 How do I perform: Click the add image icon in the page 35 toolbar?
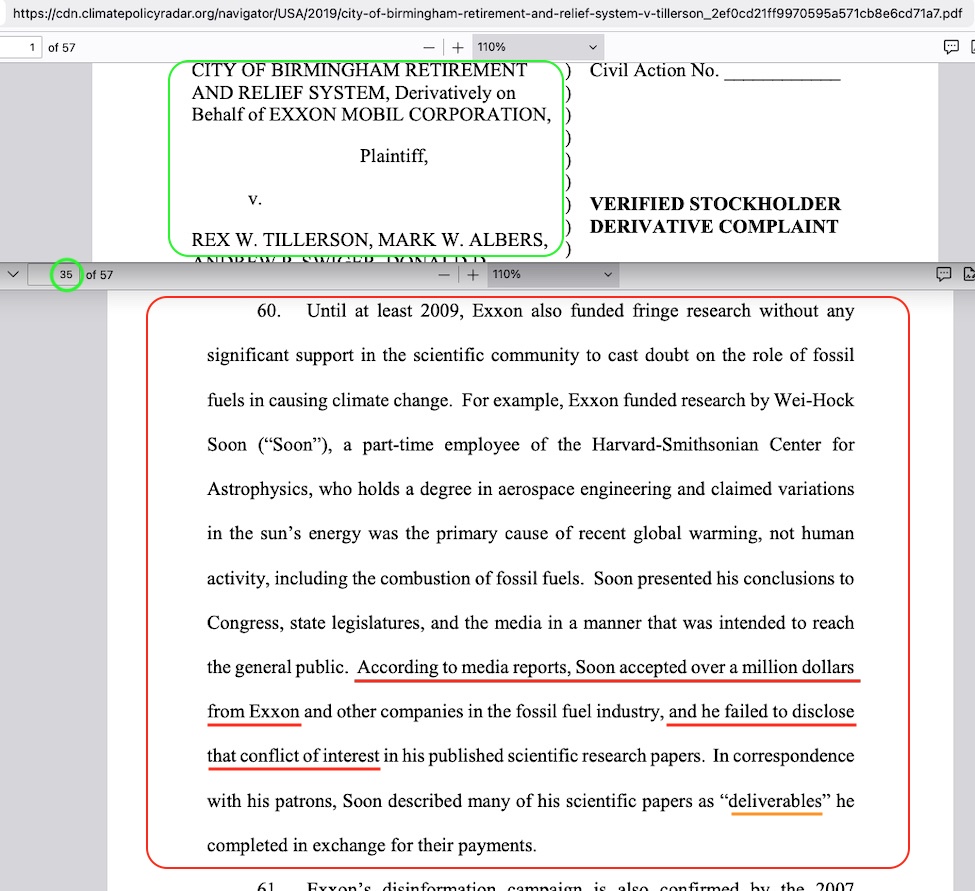(x=968, y=274)
